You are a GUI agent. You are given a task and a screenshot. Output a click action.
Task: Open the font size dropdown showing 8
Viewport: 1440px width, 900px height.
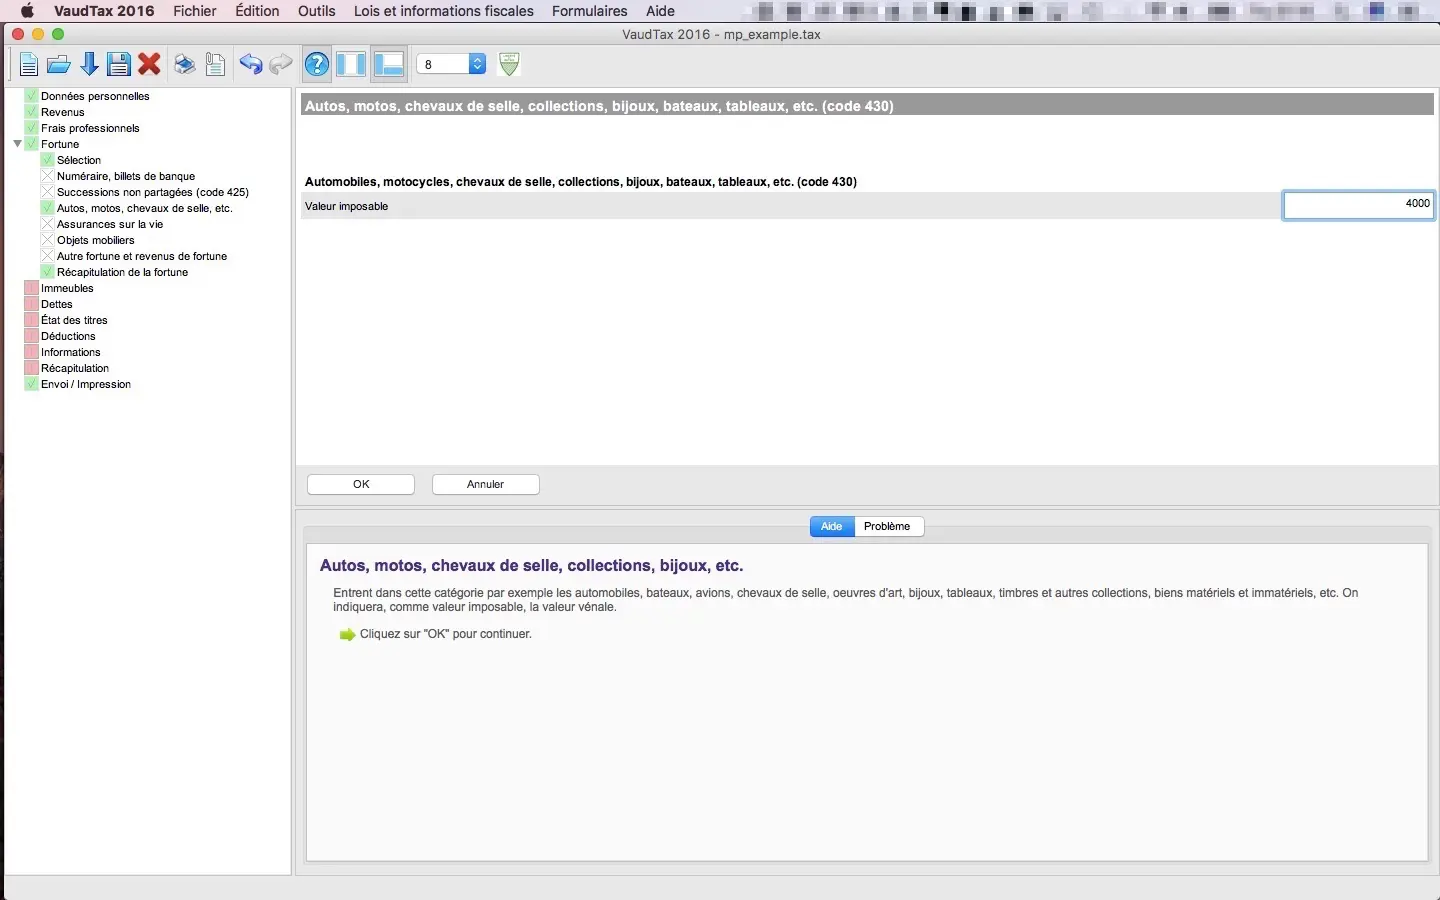pyautogui.click(x=451, y=64)
